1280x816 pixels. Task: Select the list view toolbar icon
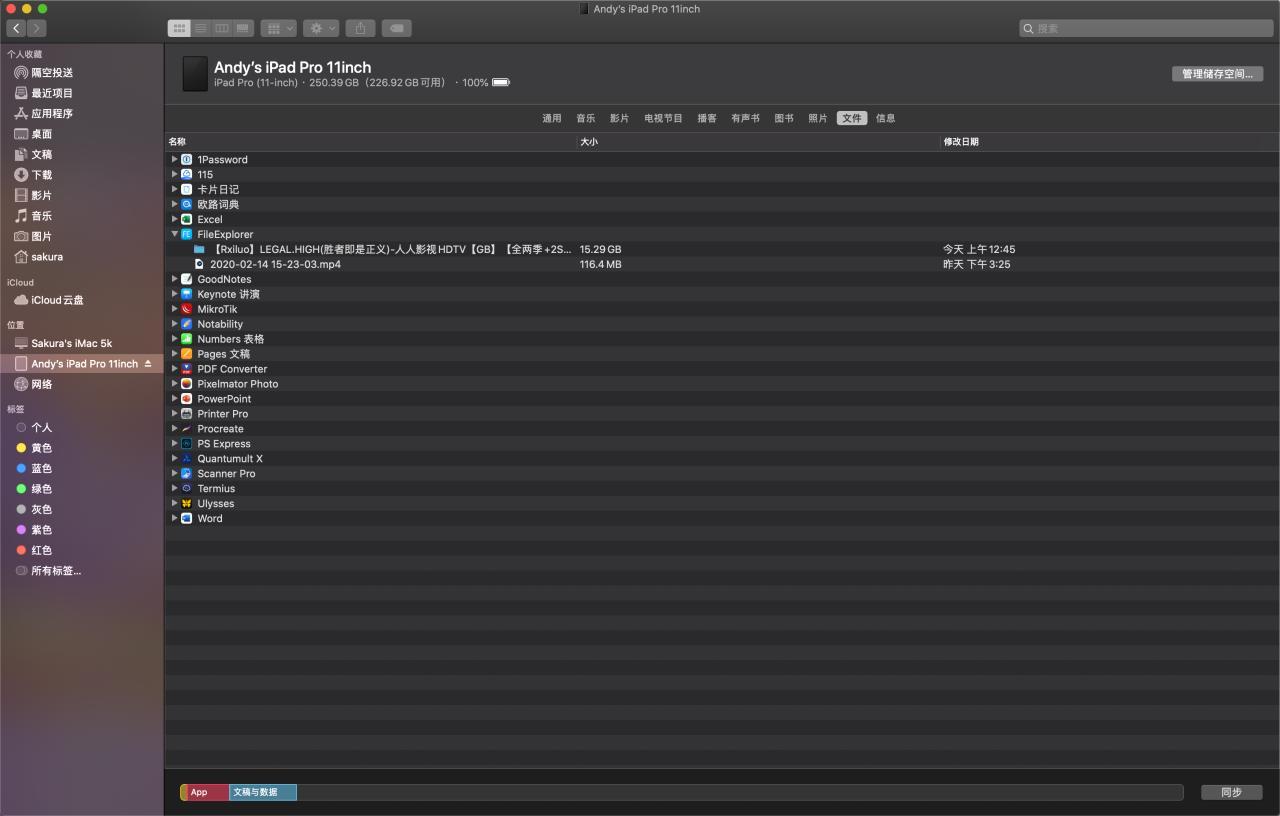pyautogui.click(x=200, y=29)
